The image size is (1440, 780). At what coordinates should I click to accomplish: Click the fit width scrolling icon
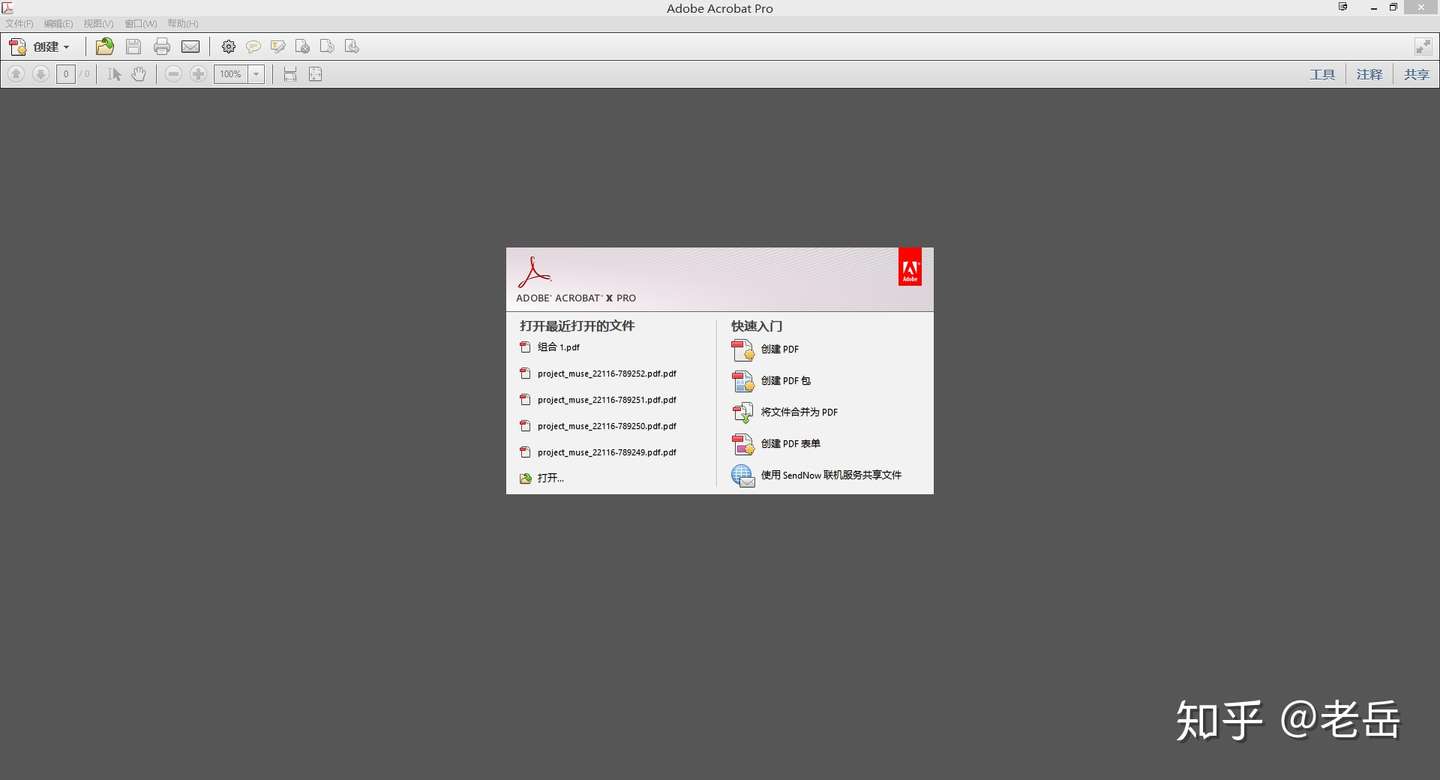tap(290, 74)
